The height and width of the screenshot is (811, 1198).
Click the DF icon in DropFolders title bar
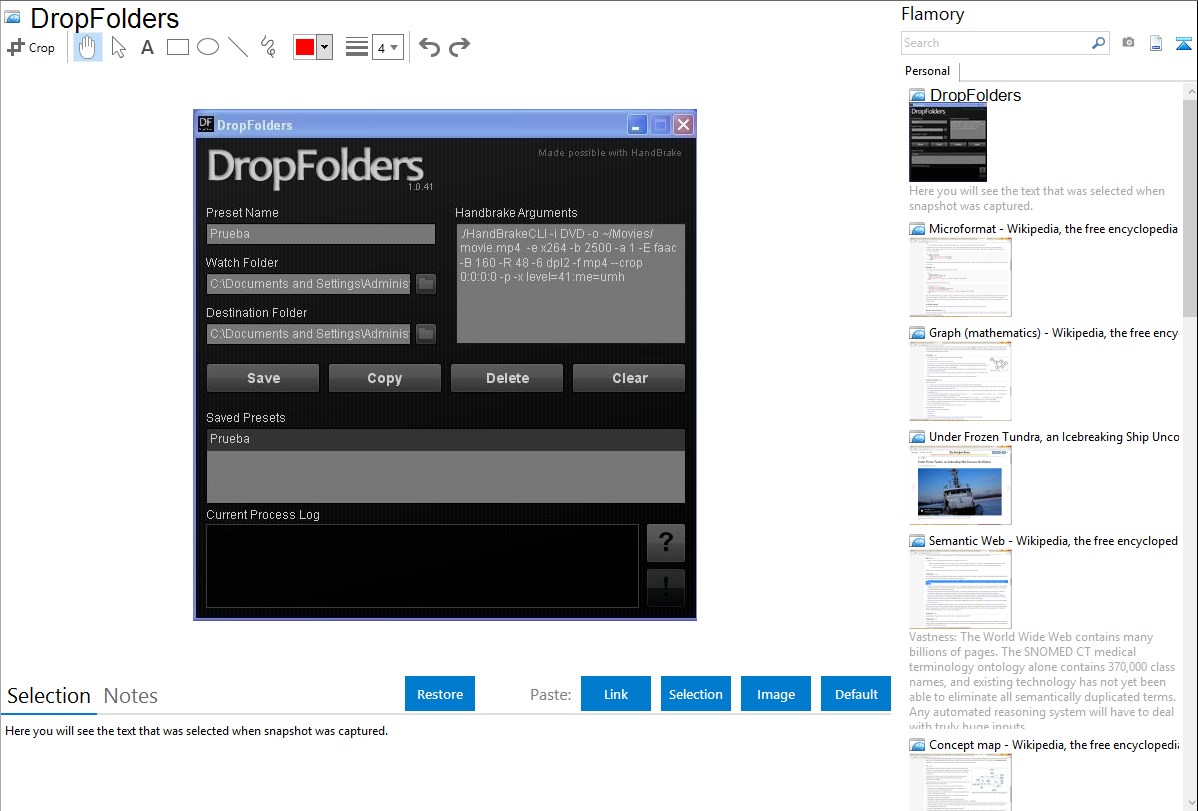point(206,124)
